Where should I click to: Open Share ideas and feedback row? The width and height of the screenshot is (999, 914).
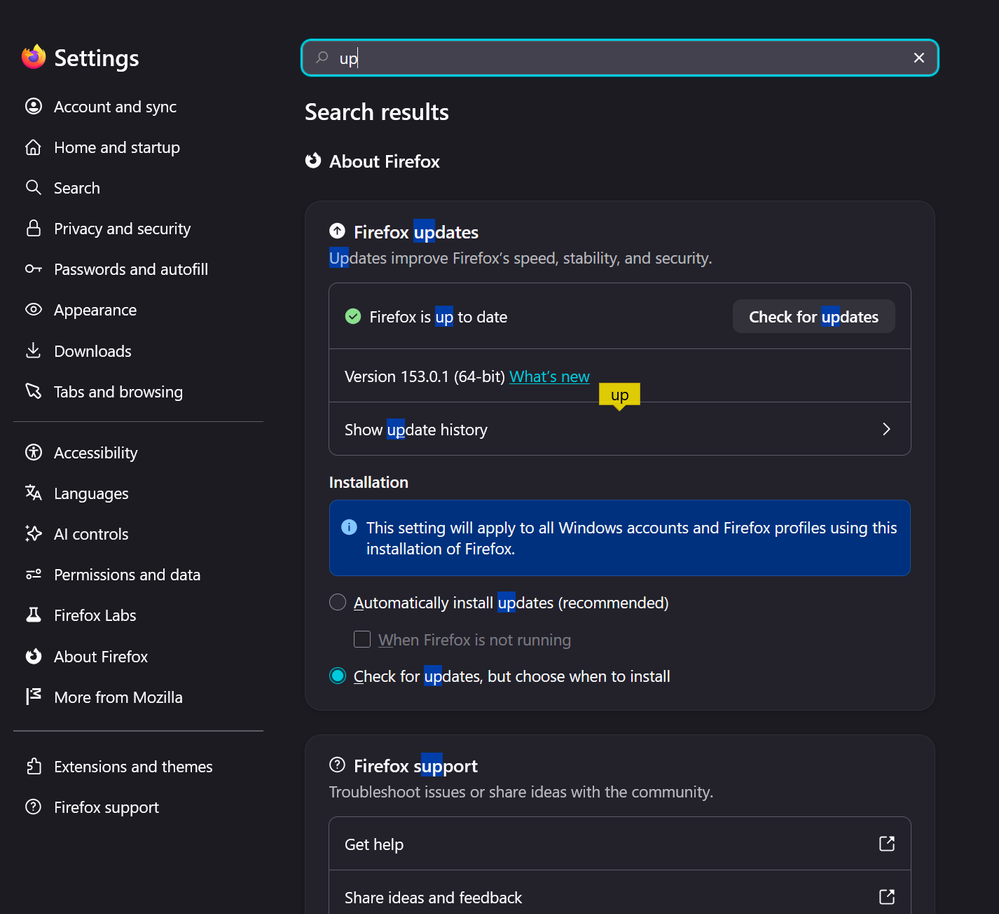(619, 897)
